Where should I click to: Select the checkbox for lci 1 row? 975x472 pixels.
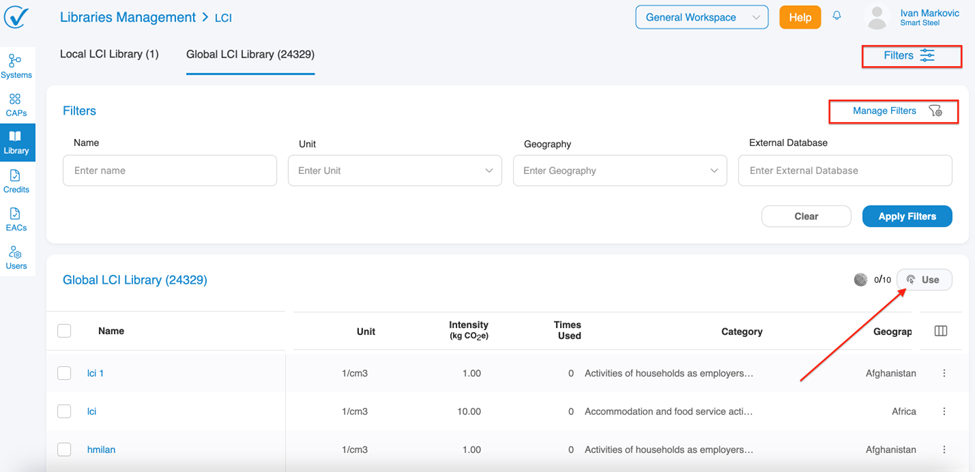point(64,373)
